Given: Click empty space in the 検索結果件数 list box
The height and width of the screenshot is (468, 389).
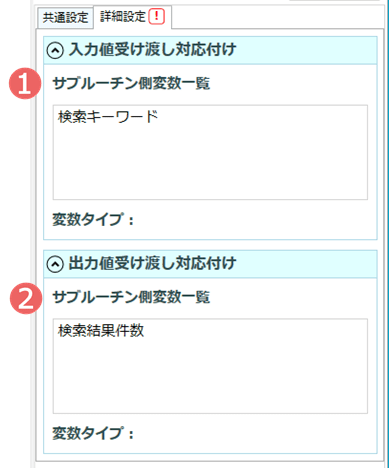Looking at the screenshot, I should click(x=210, y=377).
